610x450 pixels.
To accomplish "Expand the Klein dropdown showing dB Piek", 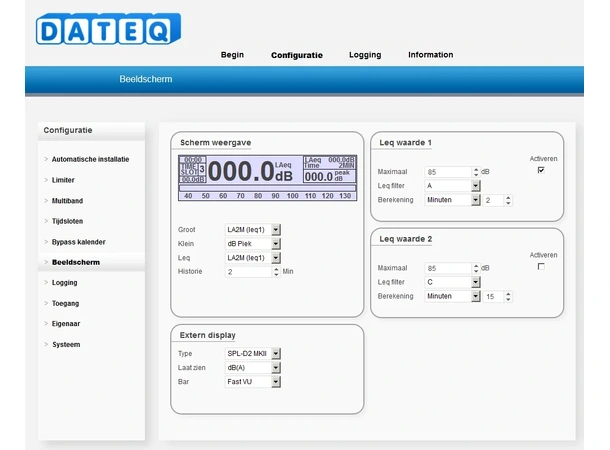I will (252, 243).
